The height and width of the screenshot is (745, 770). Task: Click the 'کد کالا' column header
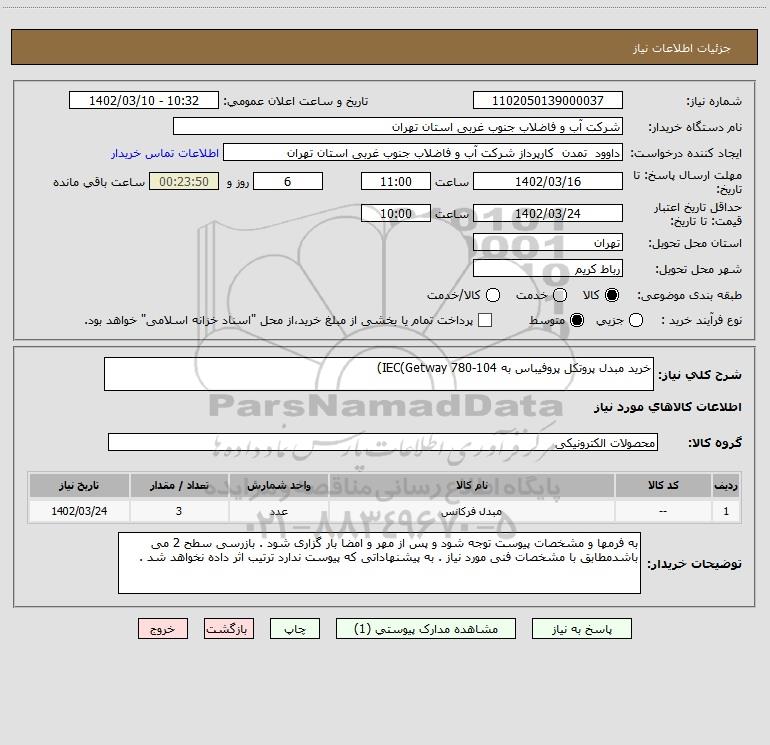coord(663,485)
